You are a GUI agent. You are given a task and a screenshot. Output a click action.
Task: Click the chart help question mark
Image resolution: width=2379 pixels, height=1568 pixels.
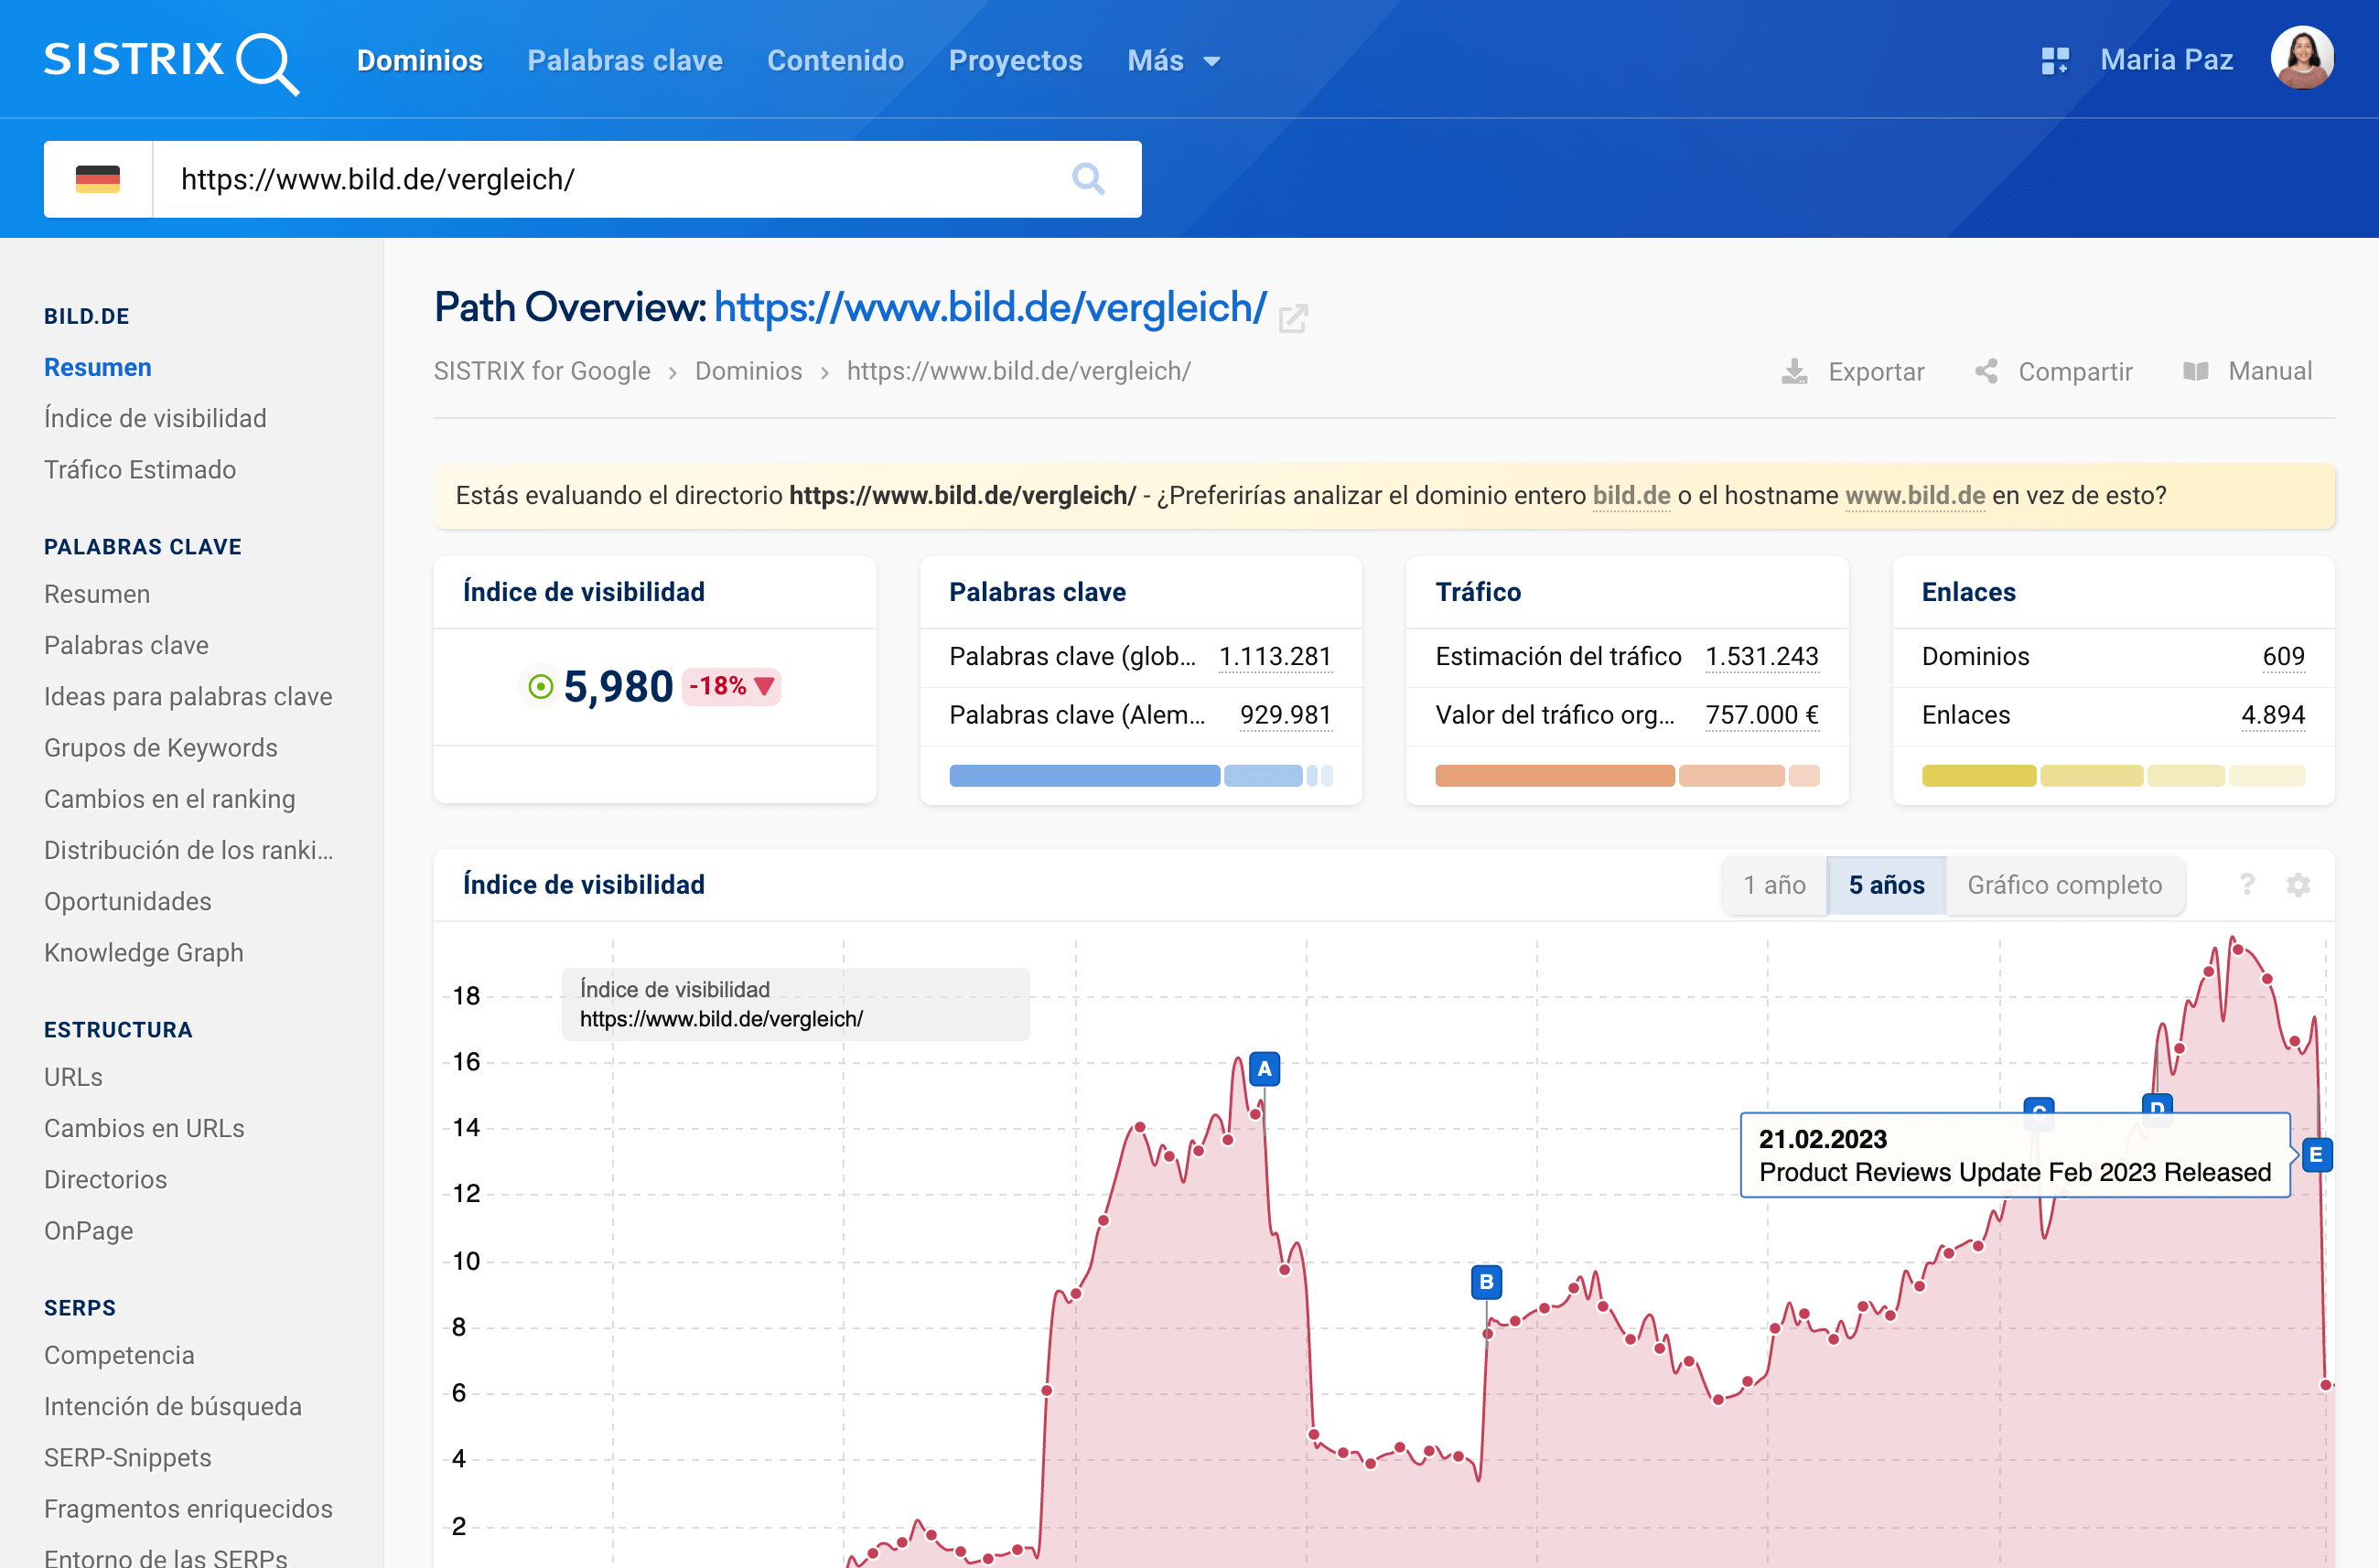tap(2246, 885)
